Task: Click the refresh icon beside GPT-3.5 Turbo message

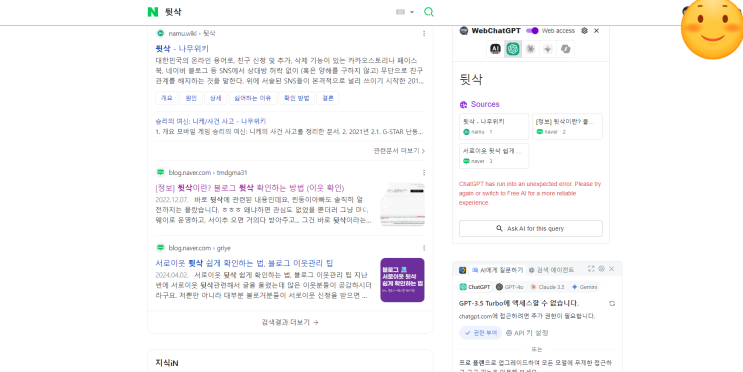Action: pos(612,303)
